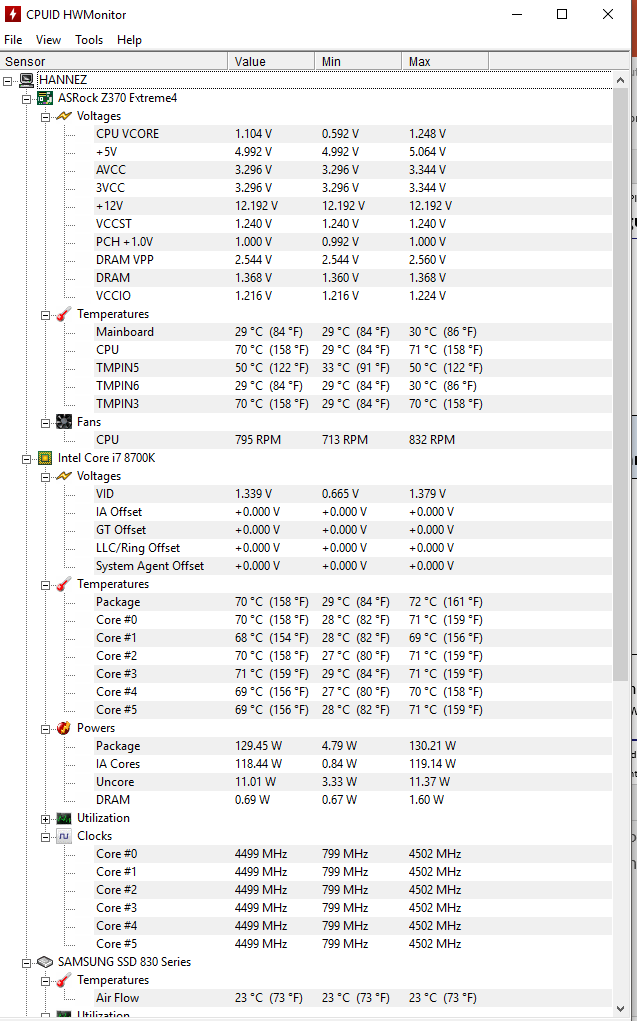
Task: Collapse the CPU Temperatures group under Intel Core i7
Action: pos(46,585)
